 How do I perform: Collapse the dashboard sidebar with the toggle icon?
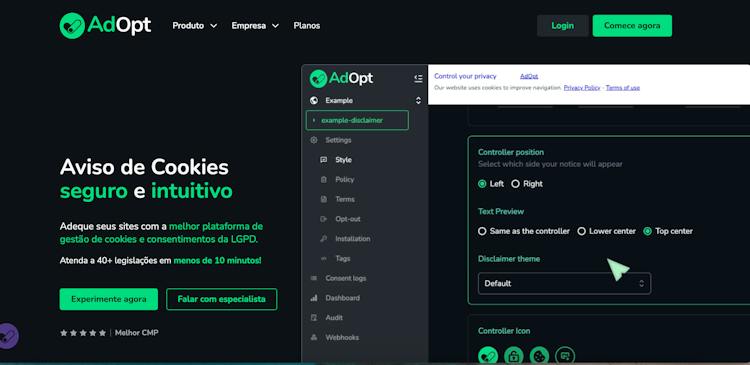click(418, 78)
